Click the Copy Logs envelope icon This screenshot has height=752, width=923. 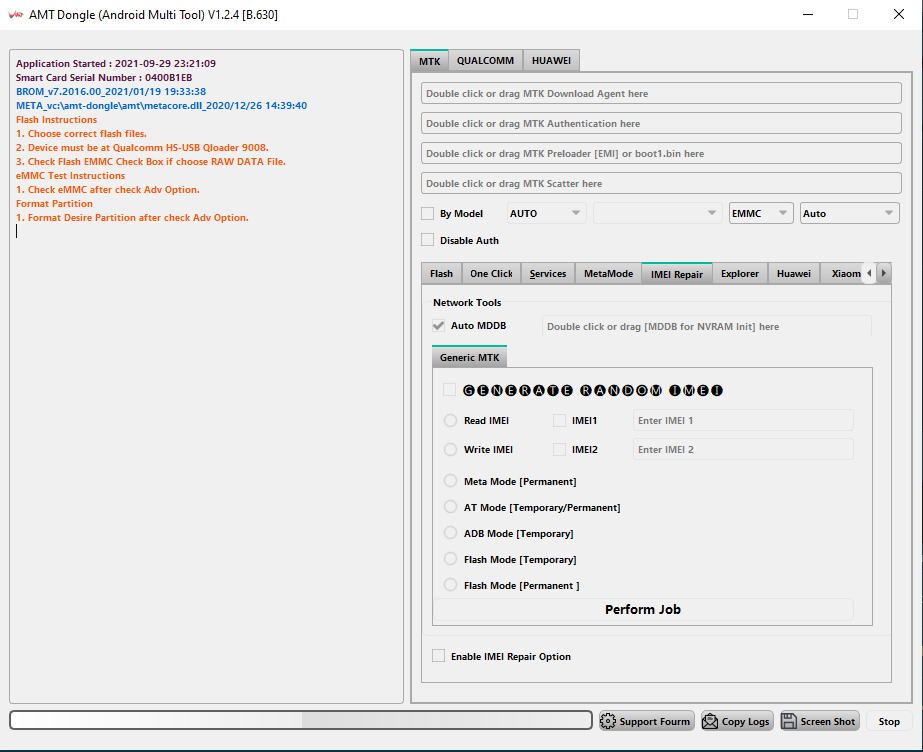710,721
